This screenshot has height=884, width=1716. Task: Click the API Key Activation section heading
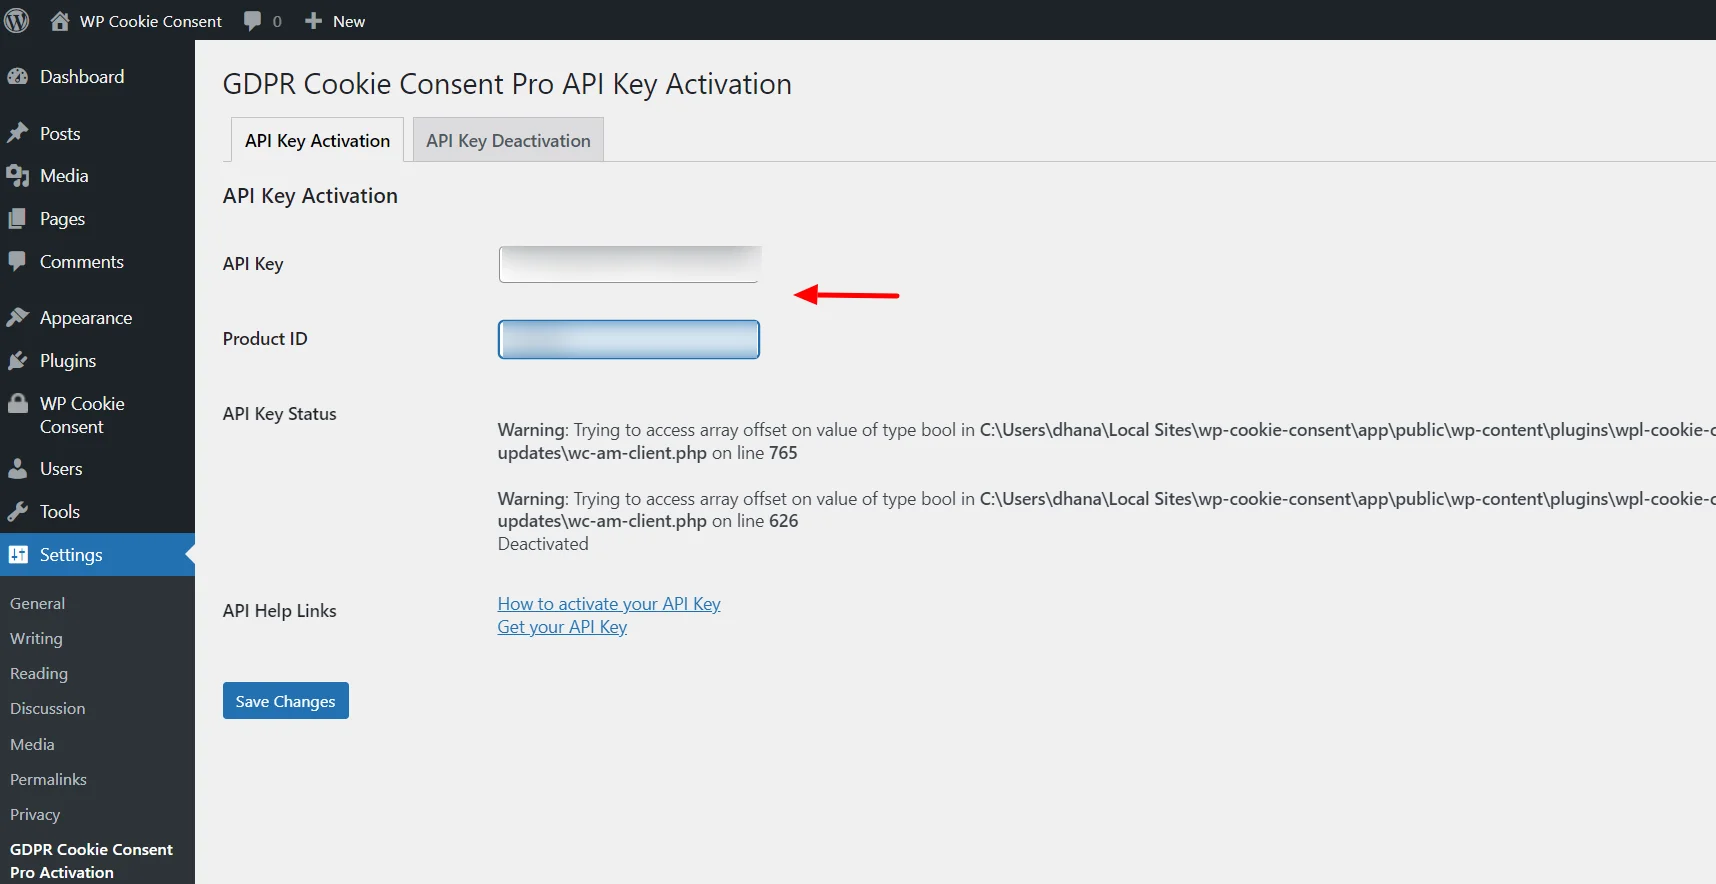[310, 196]
